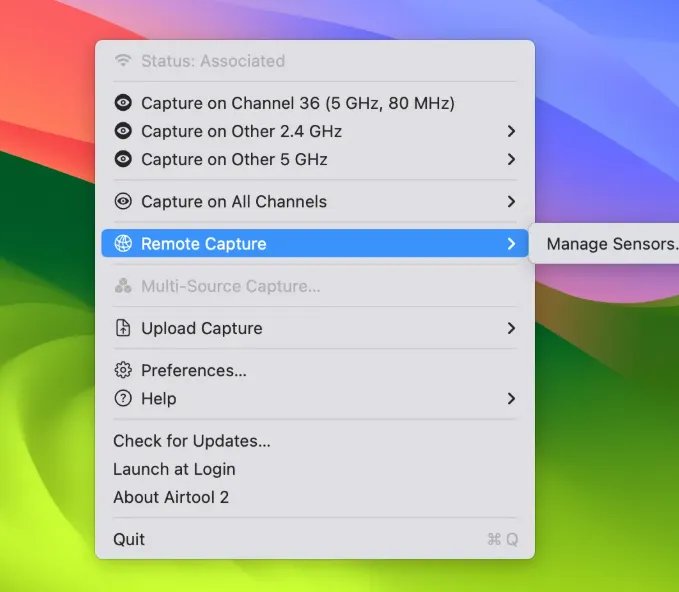
Task: Click the Multi-Source Capture… entry
Action: (315, 286)
